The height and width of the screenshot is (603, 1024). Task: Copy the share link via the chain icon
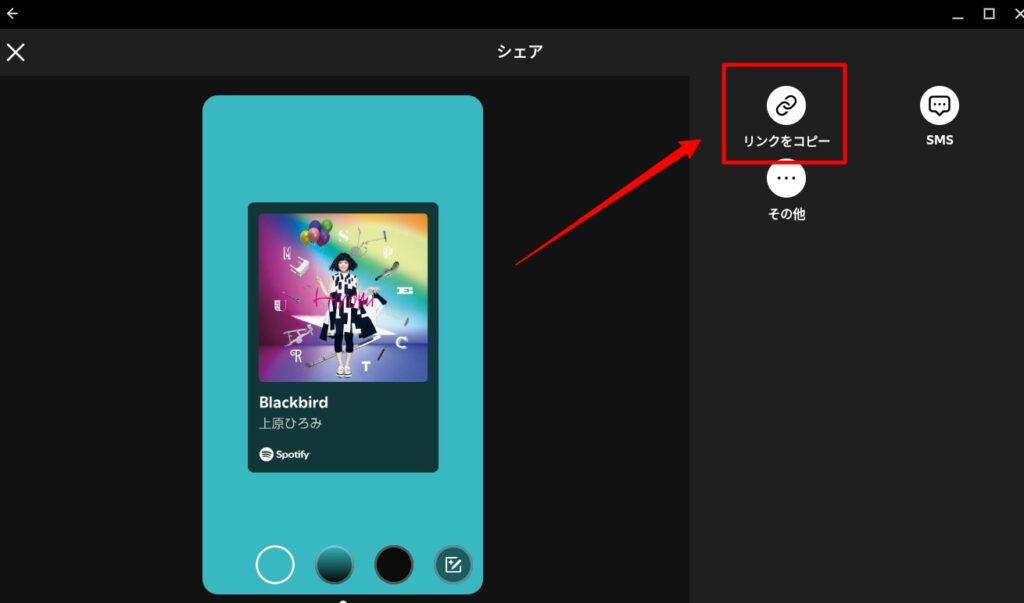786,105
